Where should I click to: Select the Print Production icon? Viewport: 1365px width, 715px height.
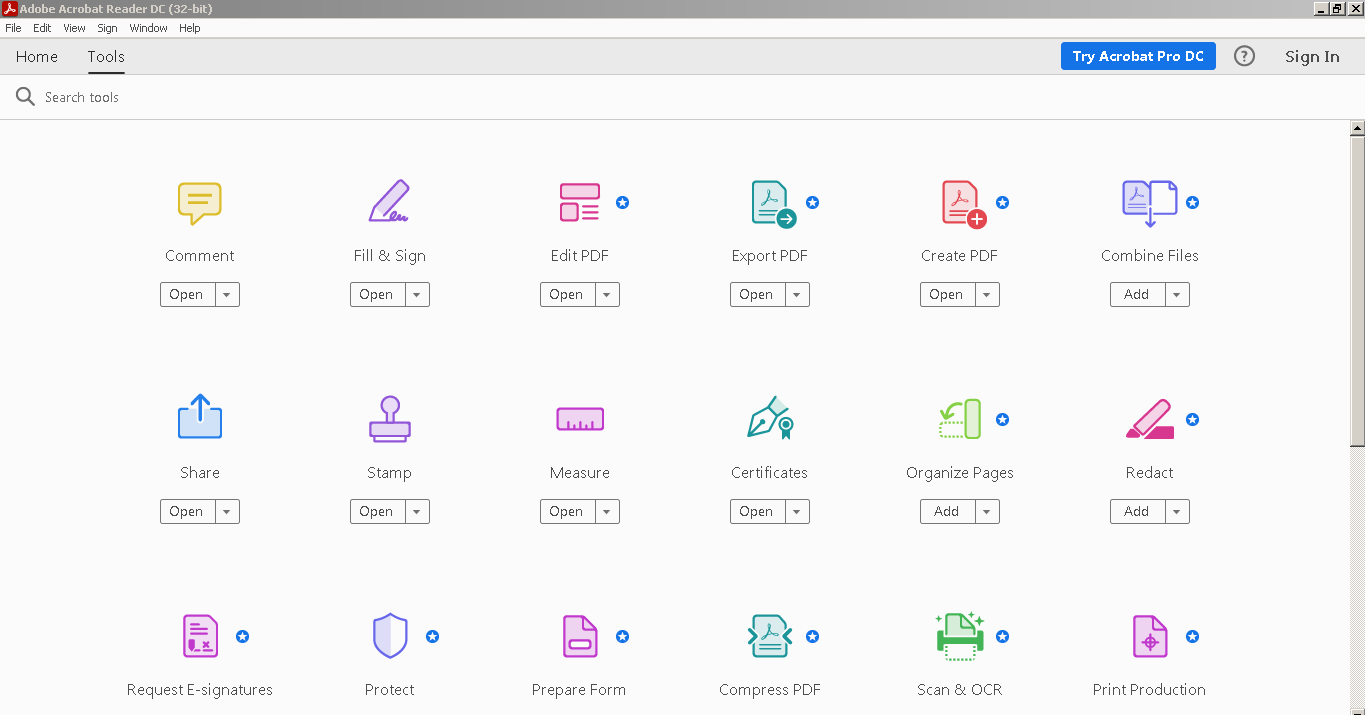coord(1150,636)
